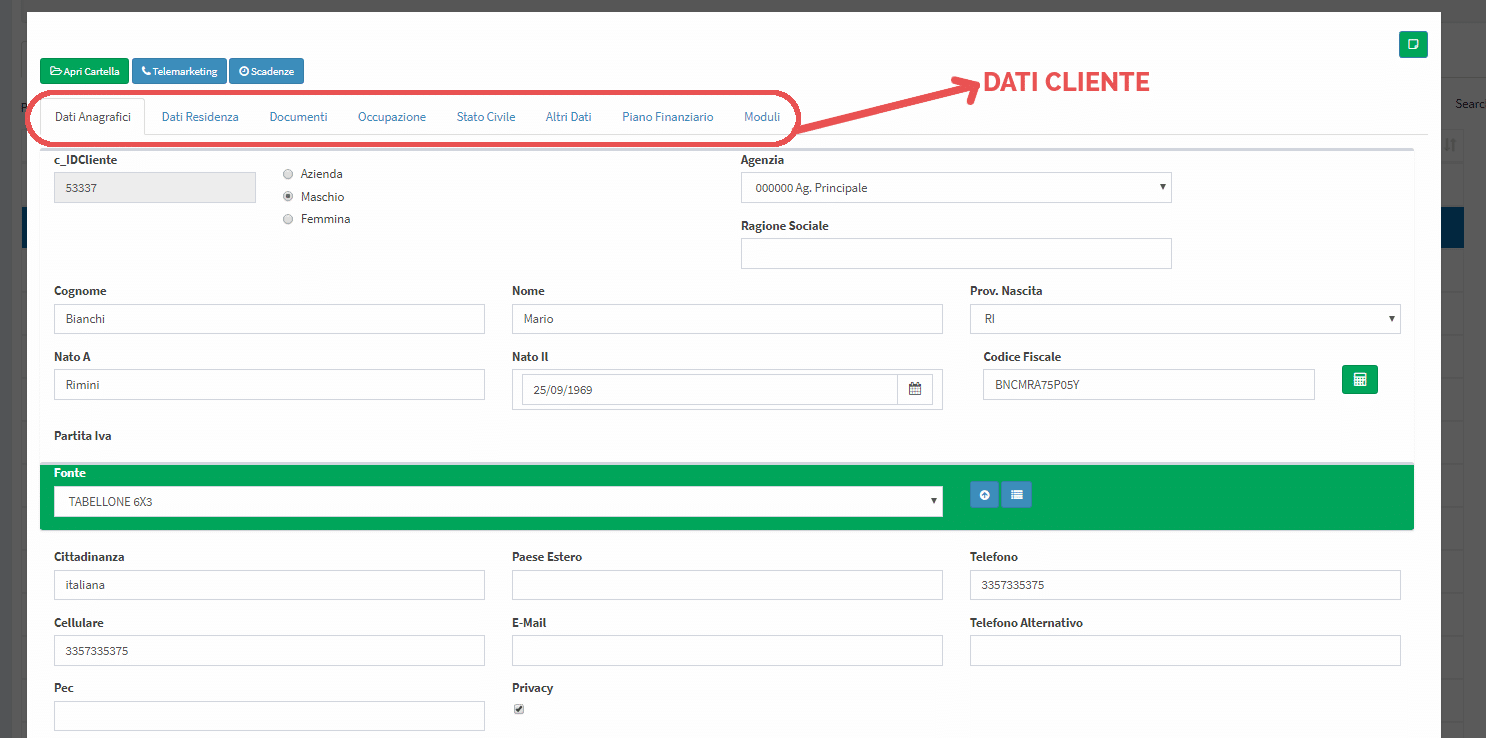Open the calendar picker for Nato Il

[914, 390]
